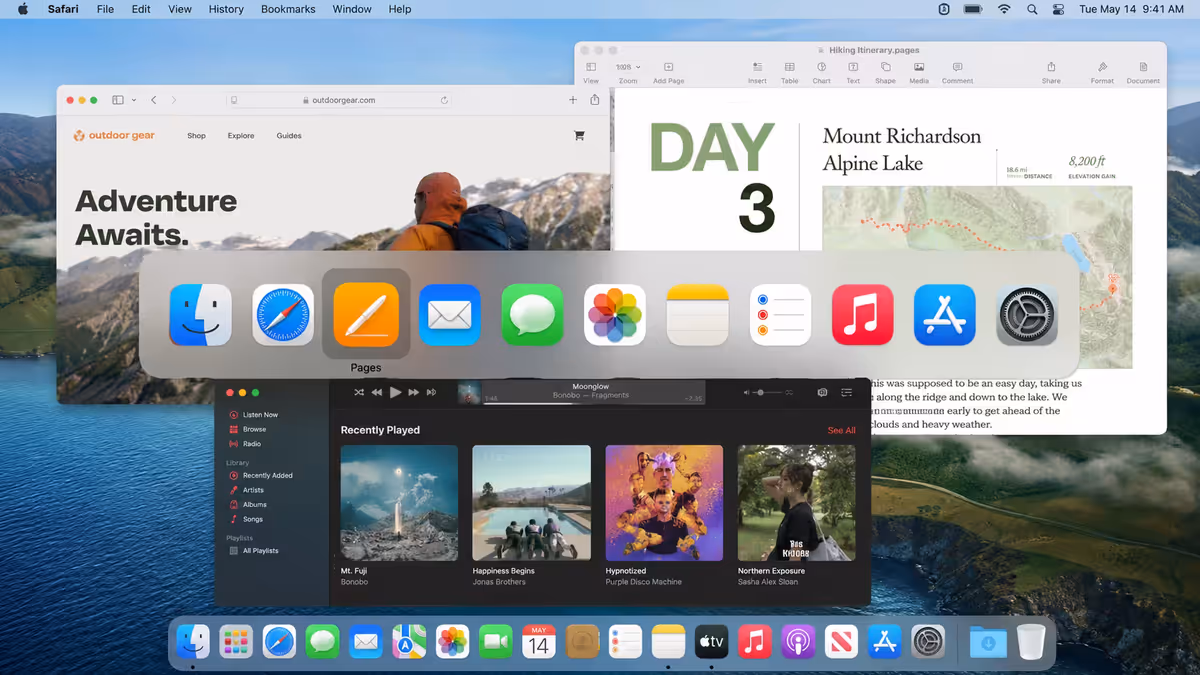Select Safari in the app switcher

click(283, 315)
